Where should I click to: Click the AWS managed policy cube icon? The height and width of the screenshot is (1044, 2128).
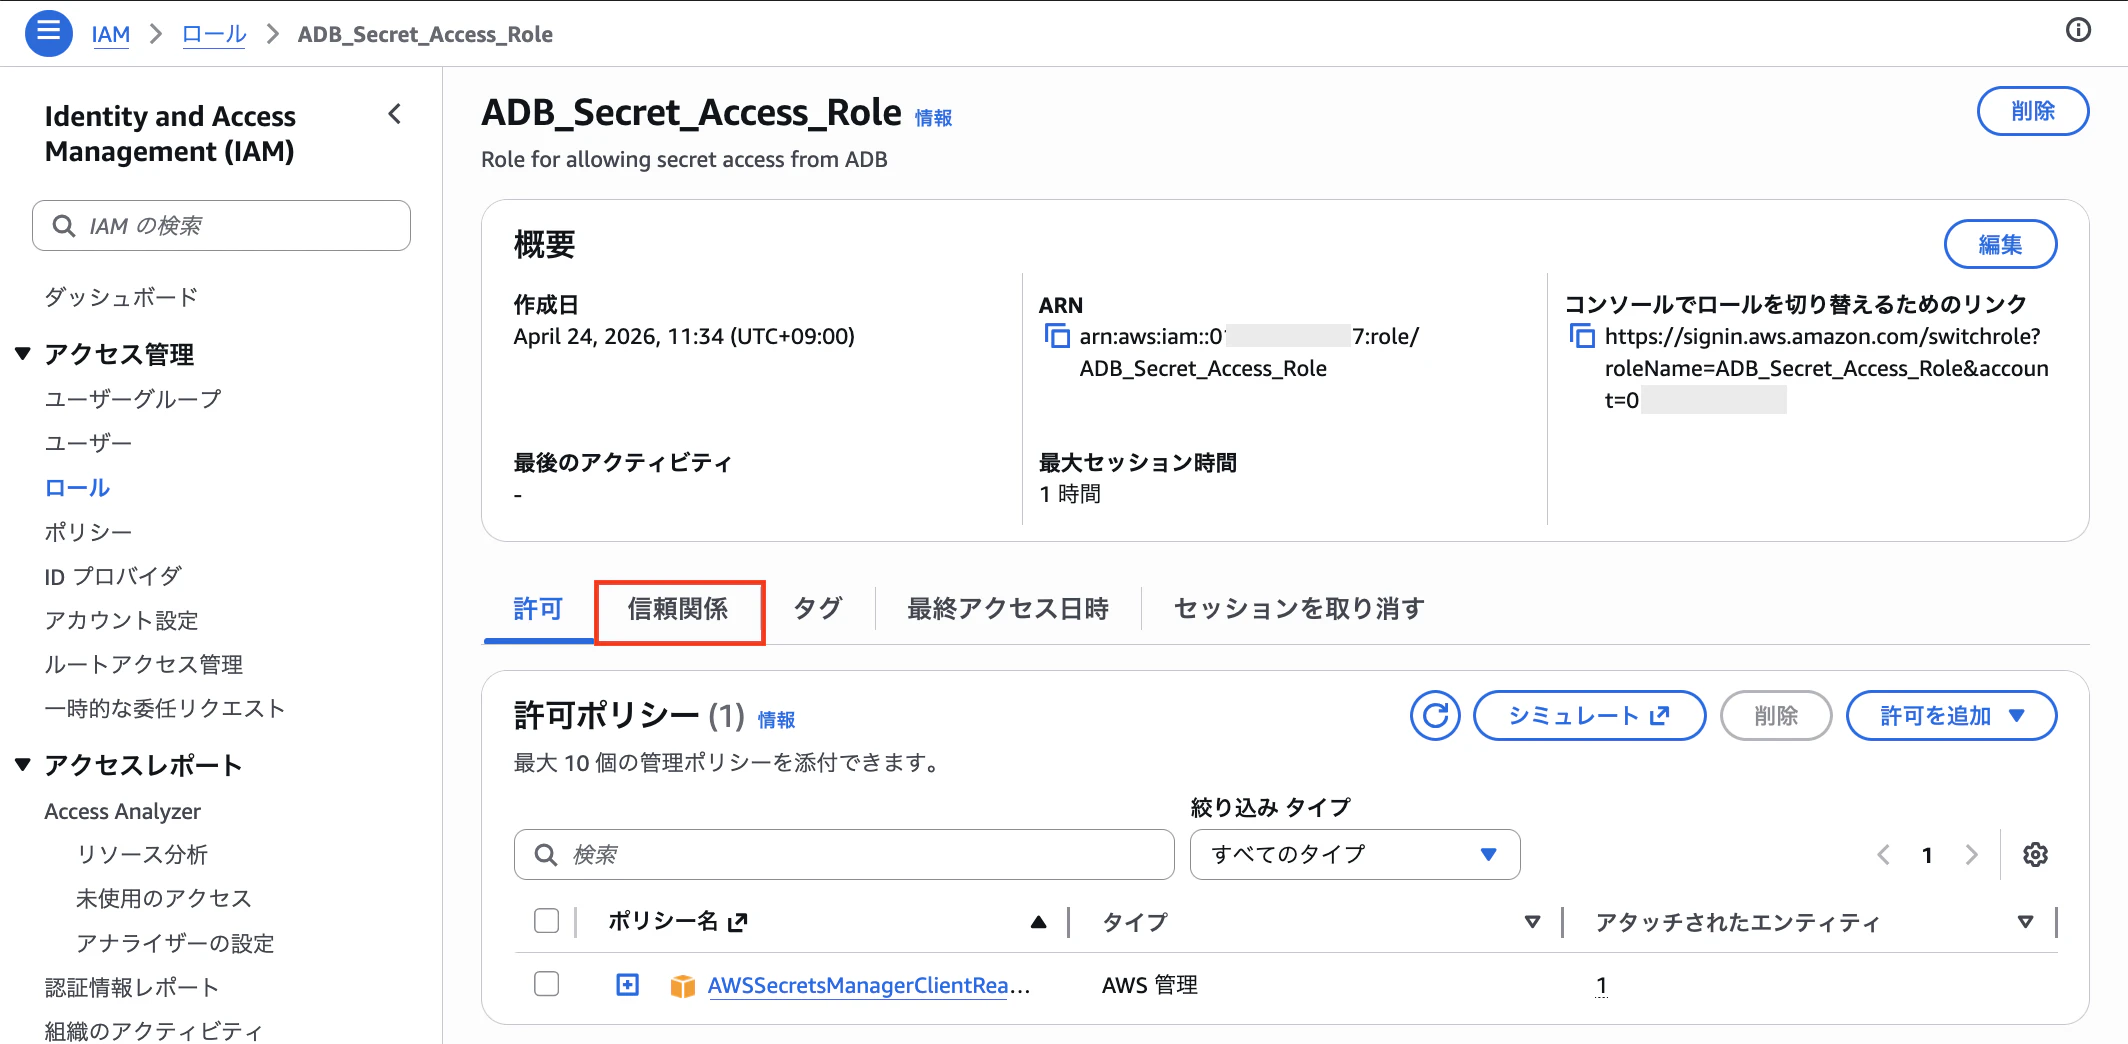point(683,985)
